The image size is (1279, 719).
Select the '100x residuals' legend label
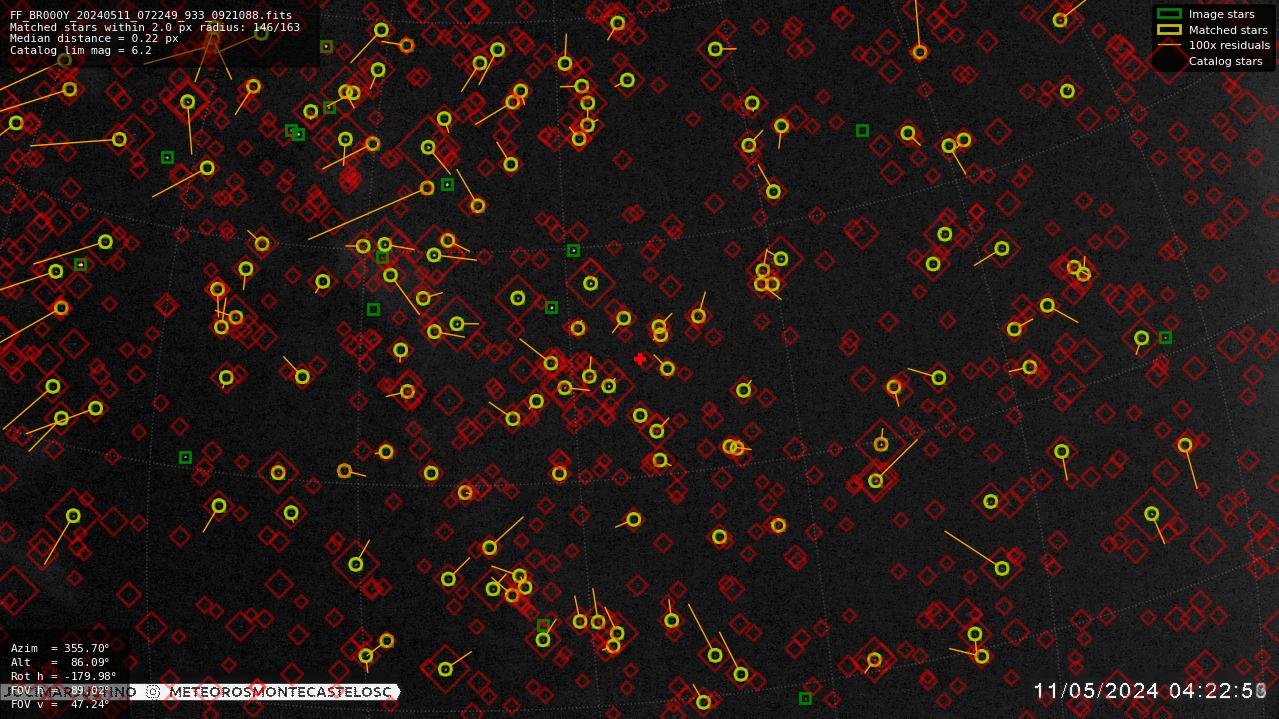1229,45
